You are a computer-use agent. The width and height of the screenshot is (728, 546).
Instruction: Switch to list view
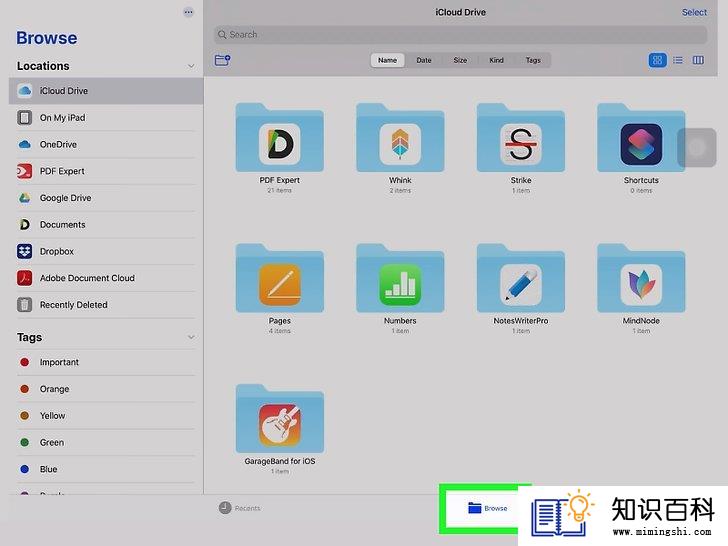(x=678, y=60)
